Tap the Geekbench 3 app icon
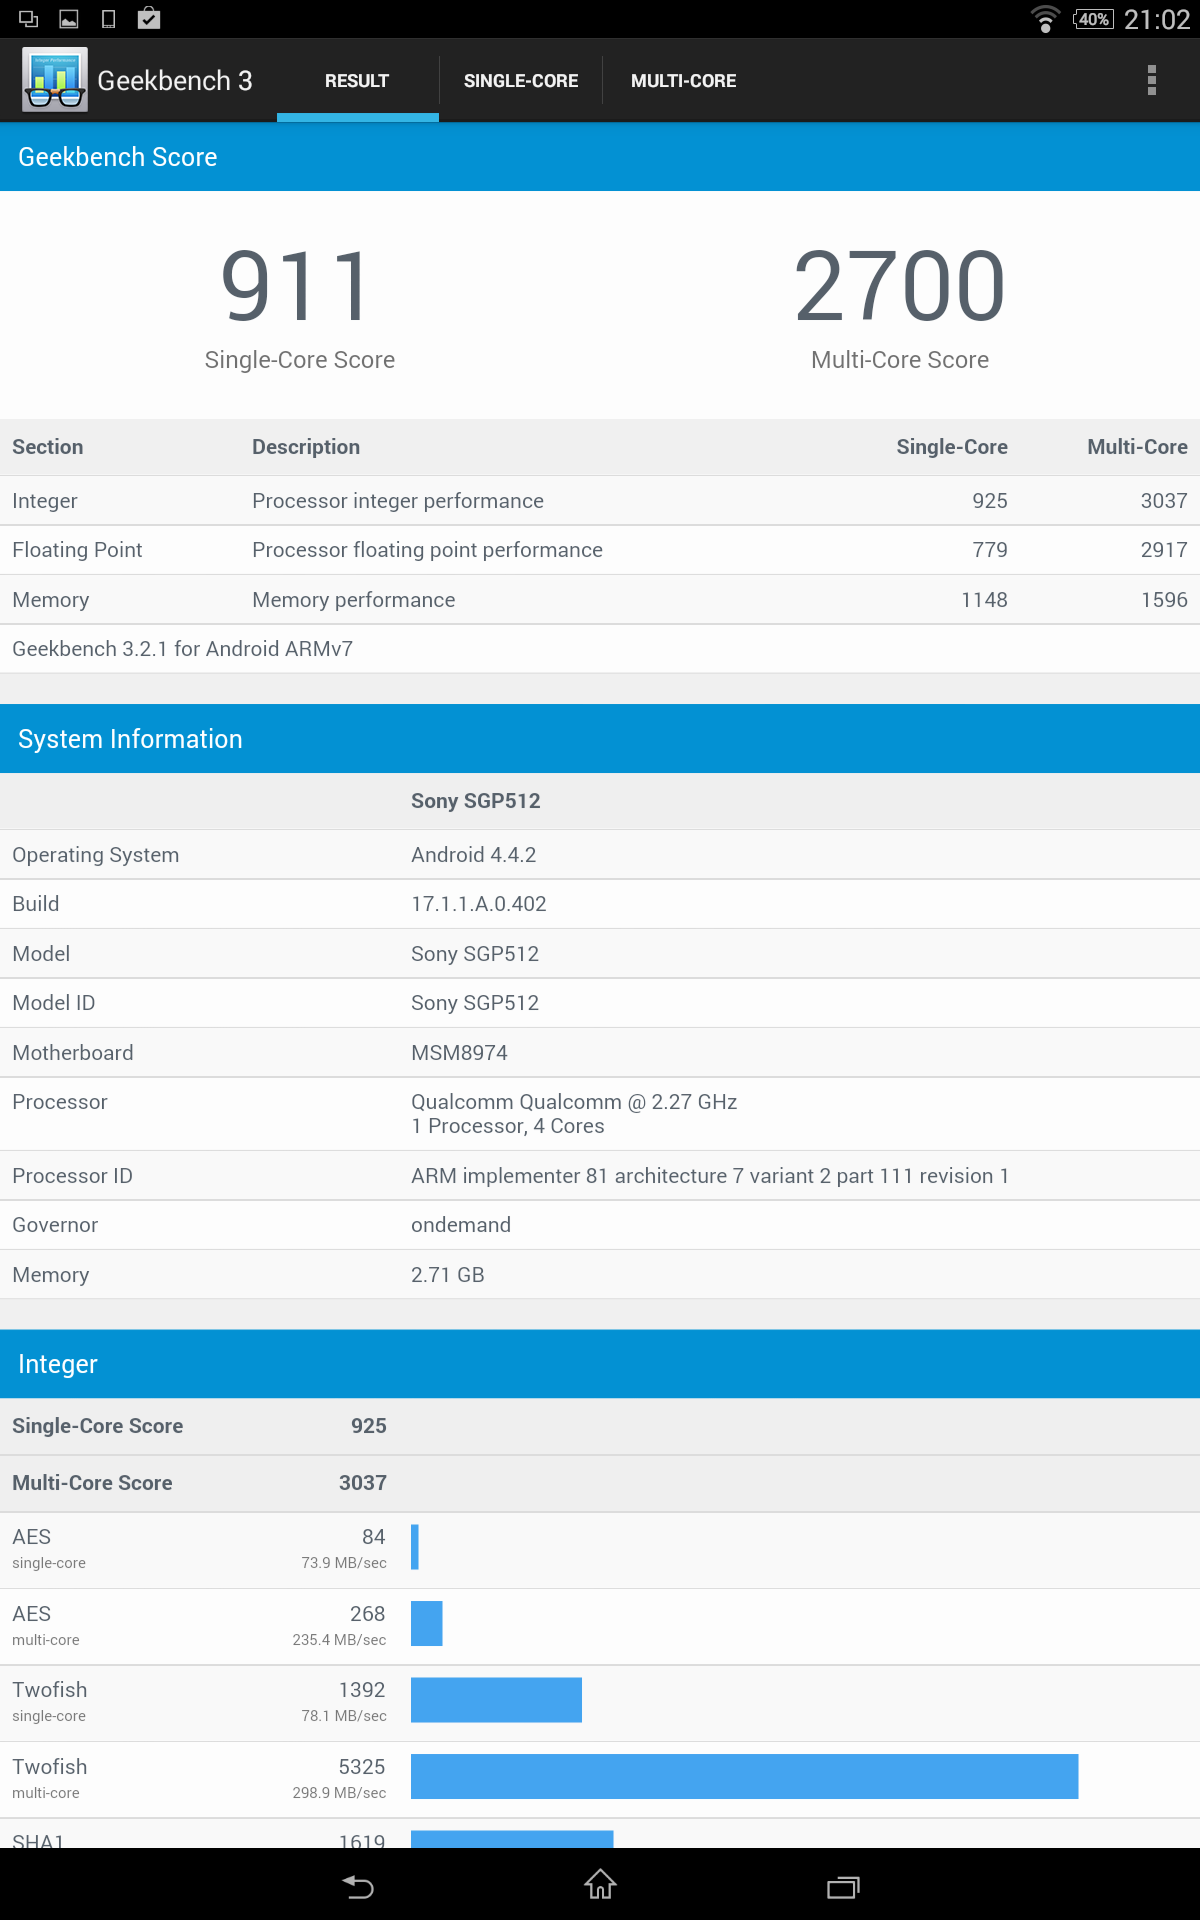The image size is (1200, 1920). [x=55, y=80]
